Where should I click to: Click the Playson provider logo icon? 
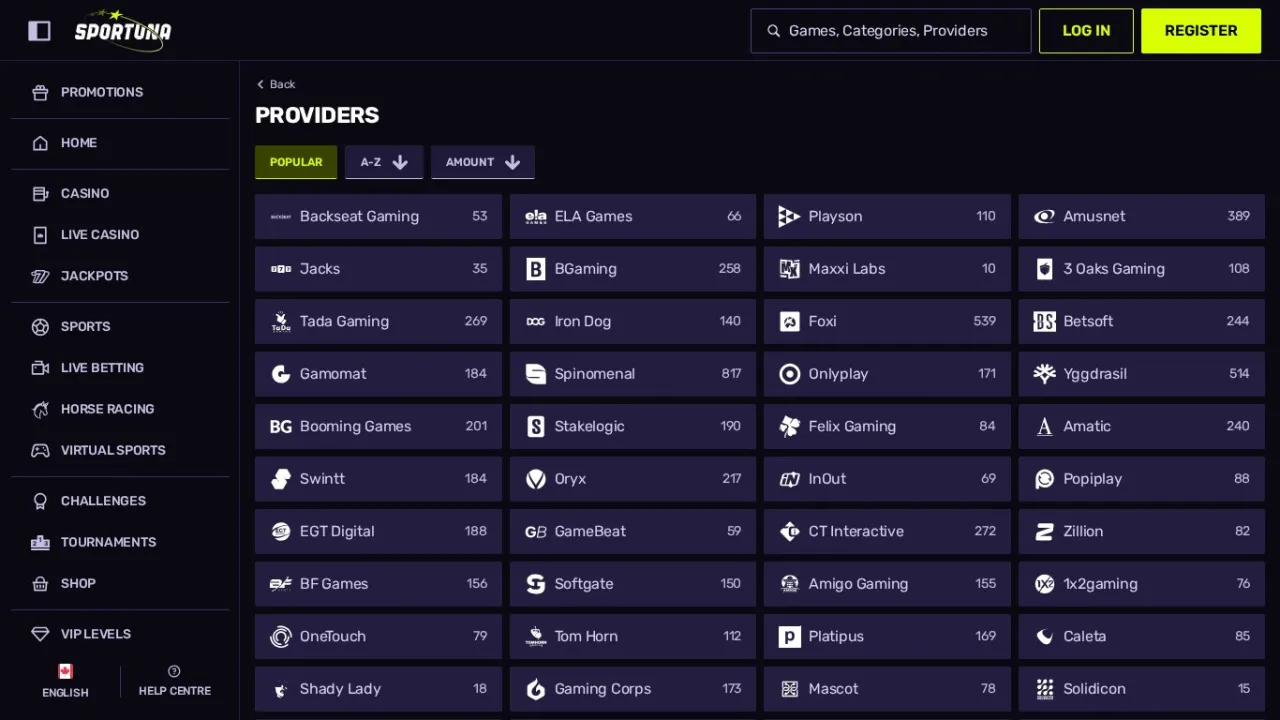(x=789, y=216)
